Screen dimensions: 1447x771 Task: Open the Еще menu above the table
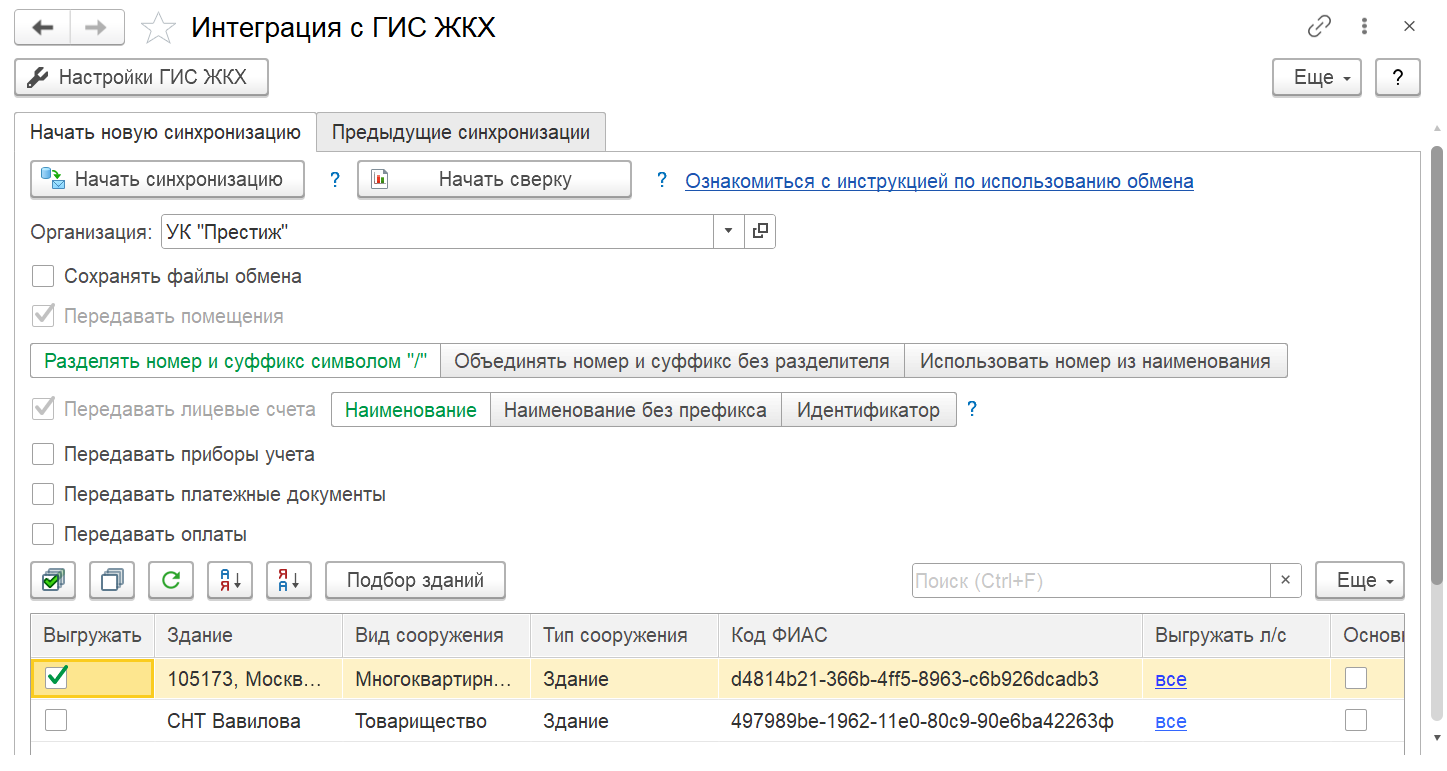1359,580
